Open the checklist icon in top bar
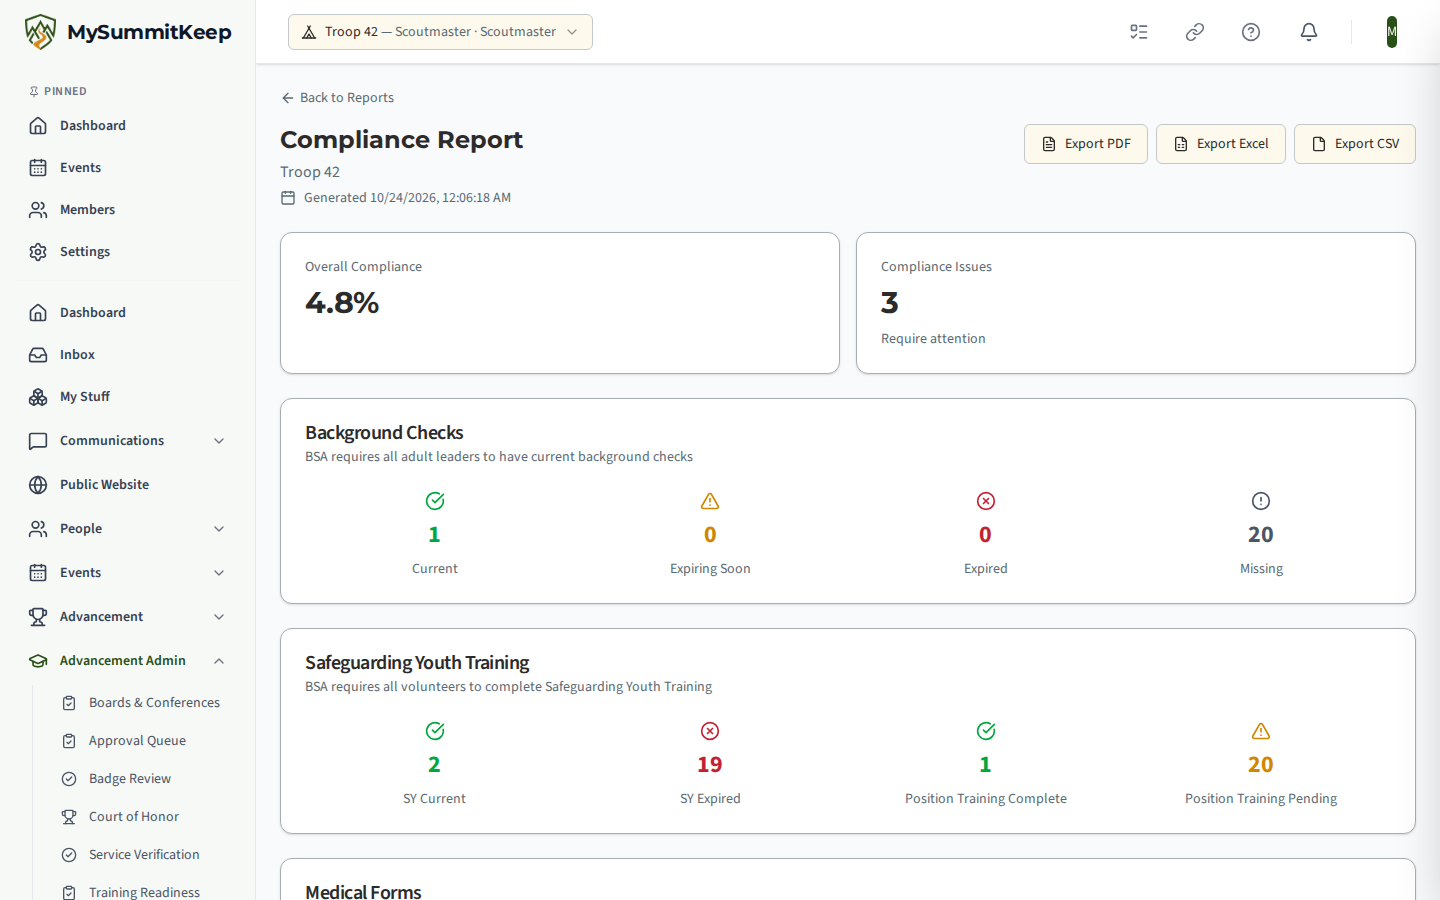Screen dimensions: 1440x900 click(1139, 32)
